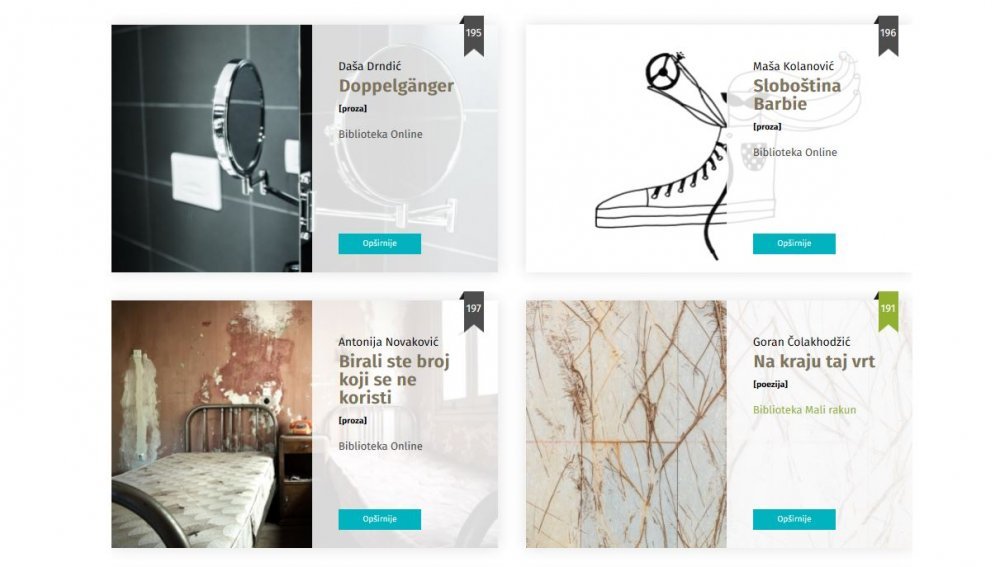Click the bathroom mirror cover photo
1000x567 pixels.
(x=212, y=149)
